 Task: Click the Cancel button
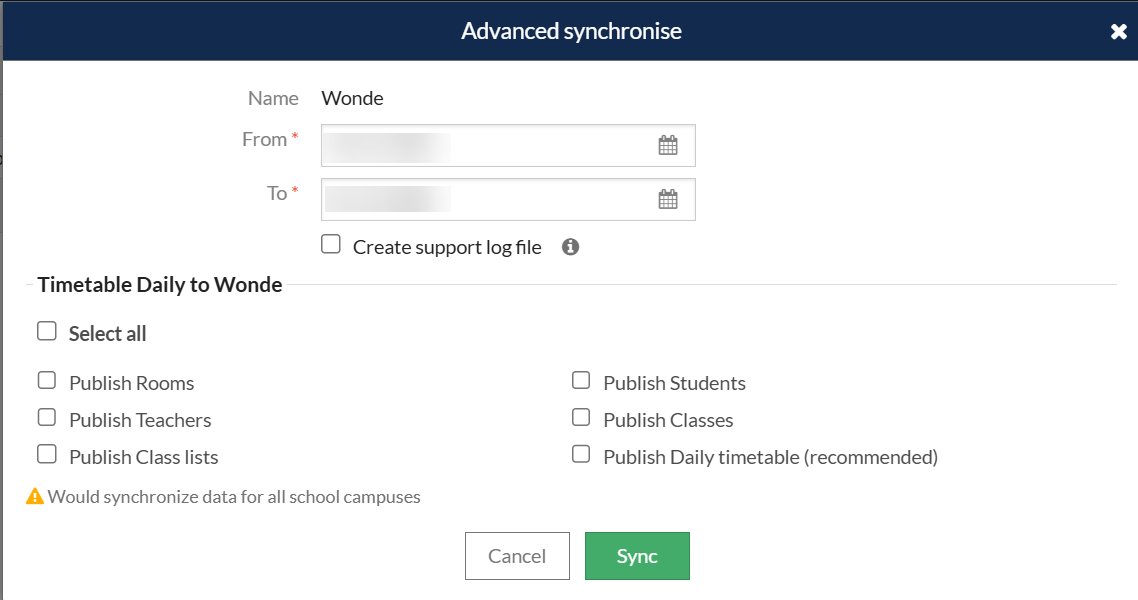517,556
